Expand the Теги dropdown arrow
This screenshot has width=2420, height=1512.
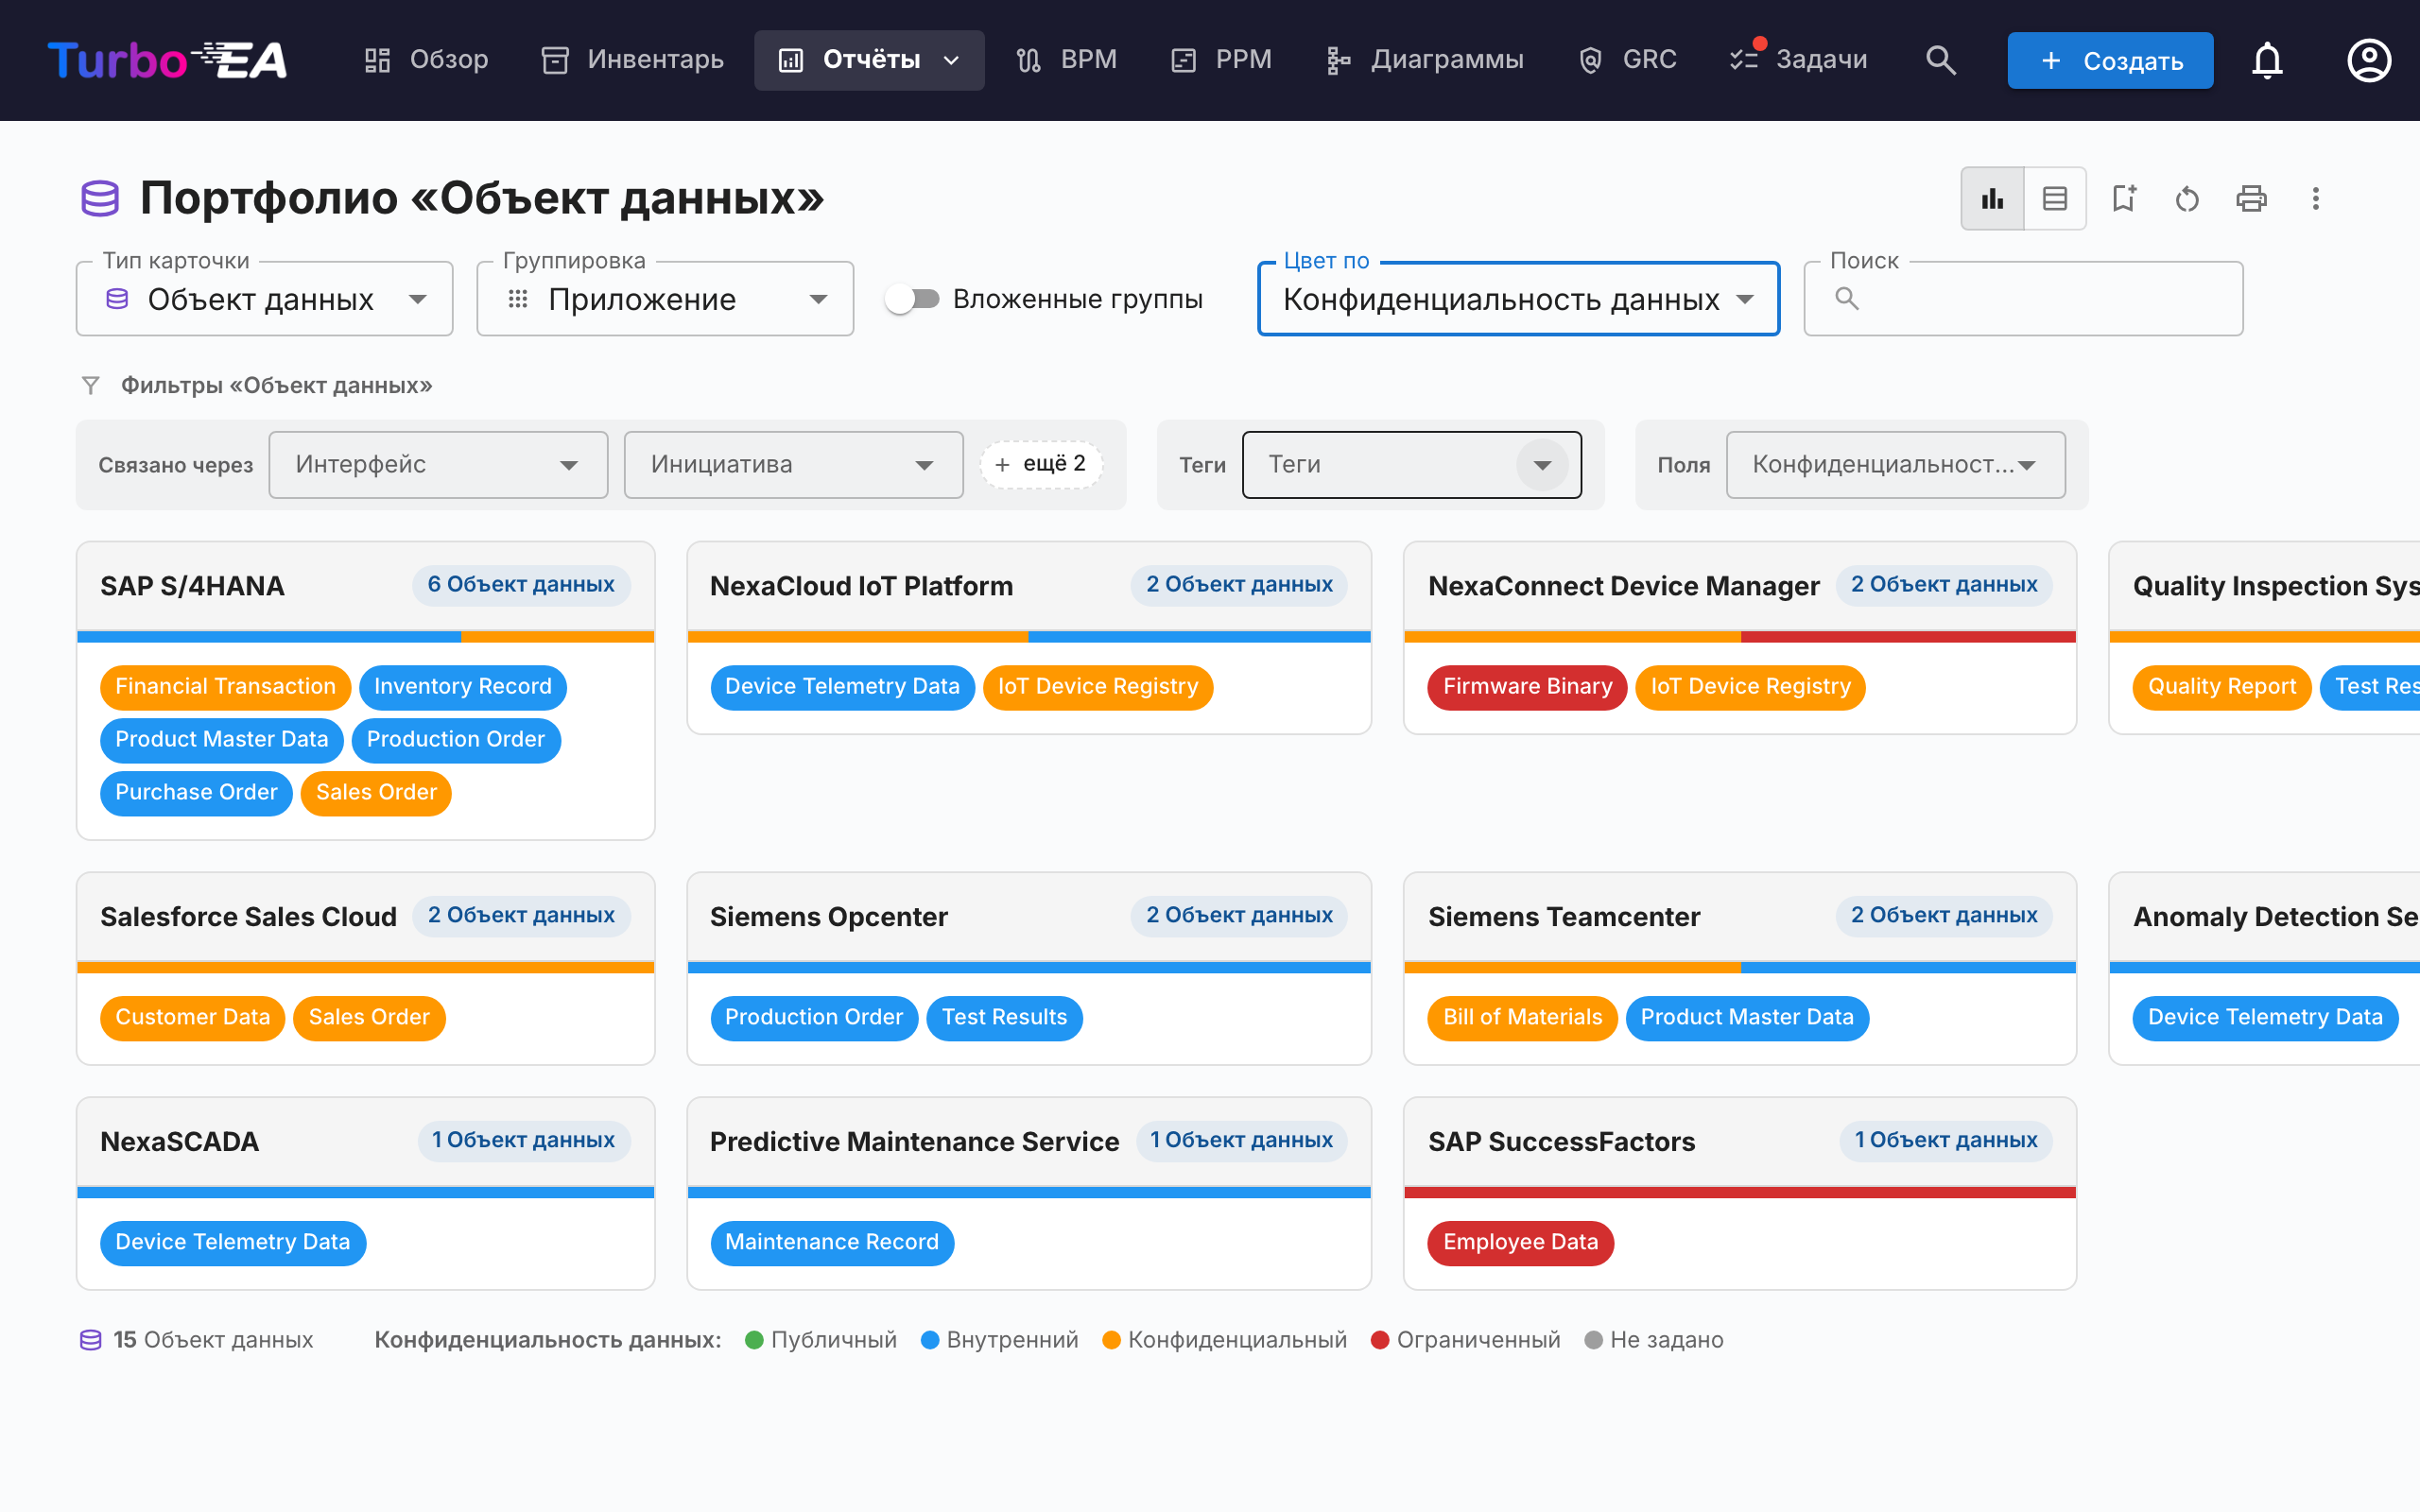click(x=1542, y=464)
